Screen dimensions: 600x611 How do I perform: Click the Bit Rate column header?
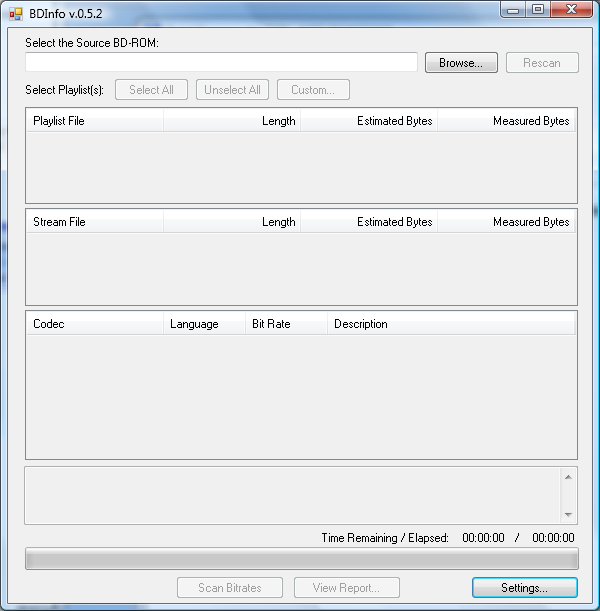tap(286, 324)
